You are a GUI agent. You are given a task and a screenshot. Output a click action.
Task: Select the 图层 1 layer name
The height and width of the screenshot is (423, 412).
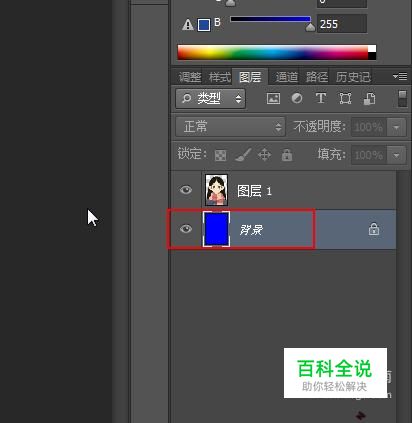coord(254,191)
